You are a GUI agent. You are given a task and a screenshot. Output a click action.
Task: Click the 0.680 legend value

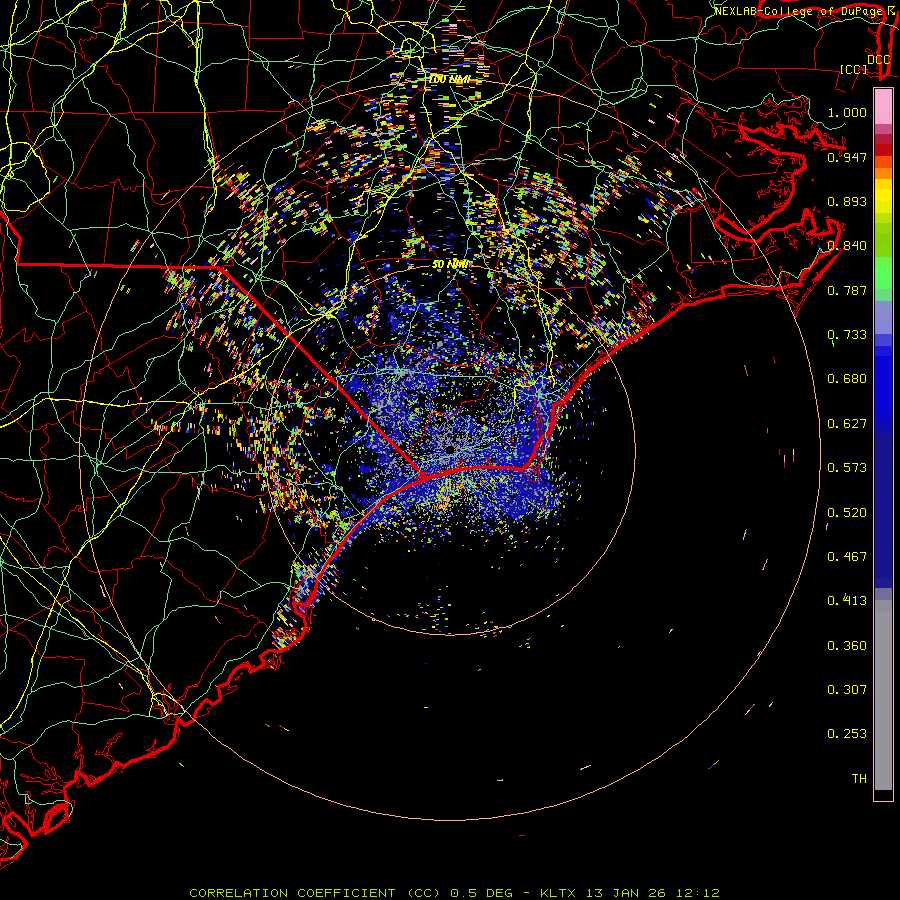pos(847,379)
